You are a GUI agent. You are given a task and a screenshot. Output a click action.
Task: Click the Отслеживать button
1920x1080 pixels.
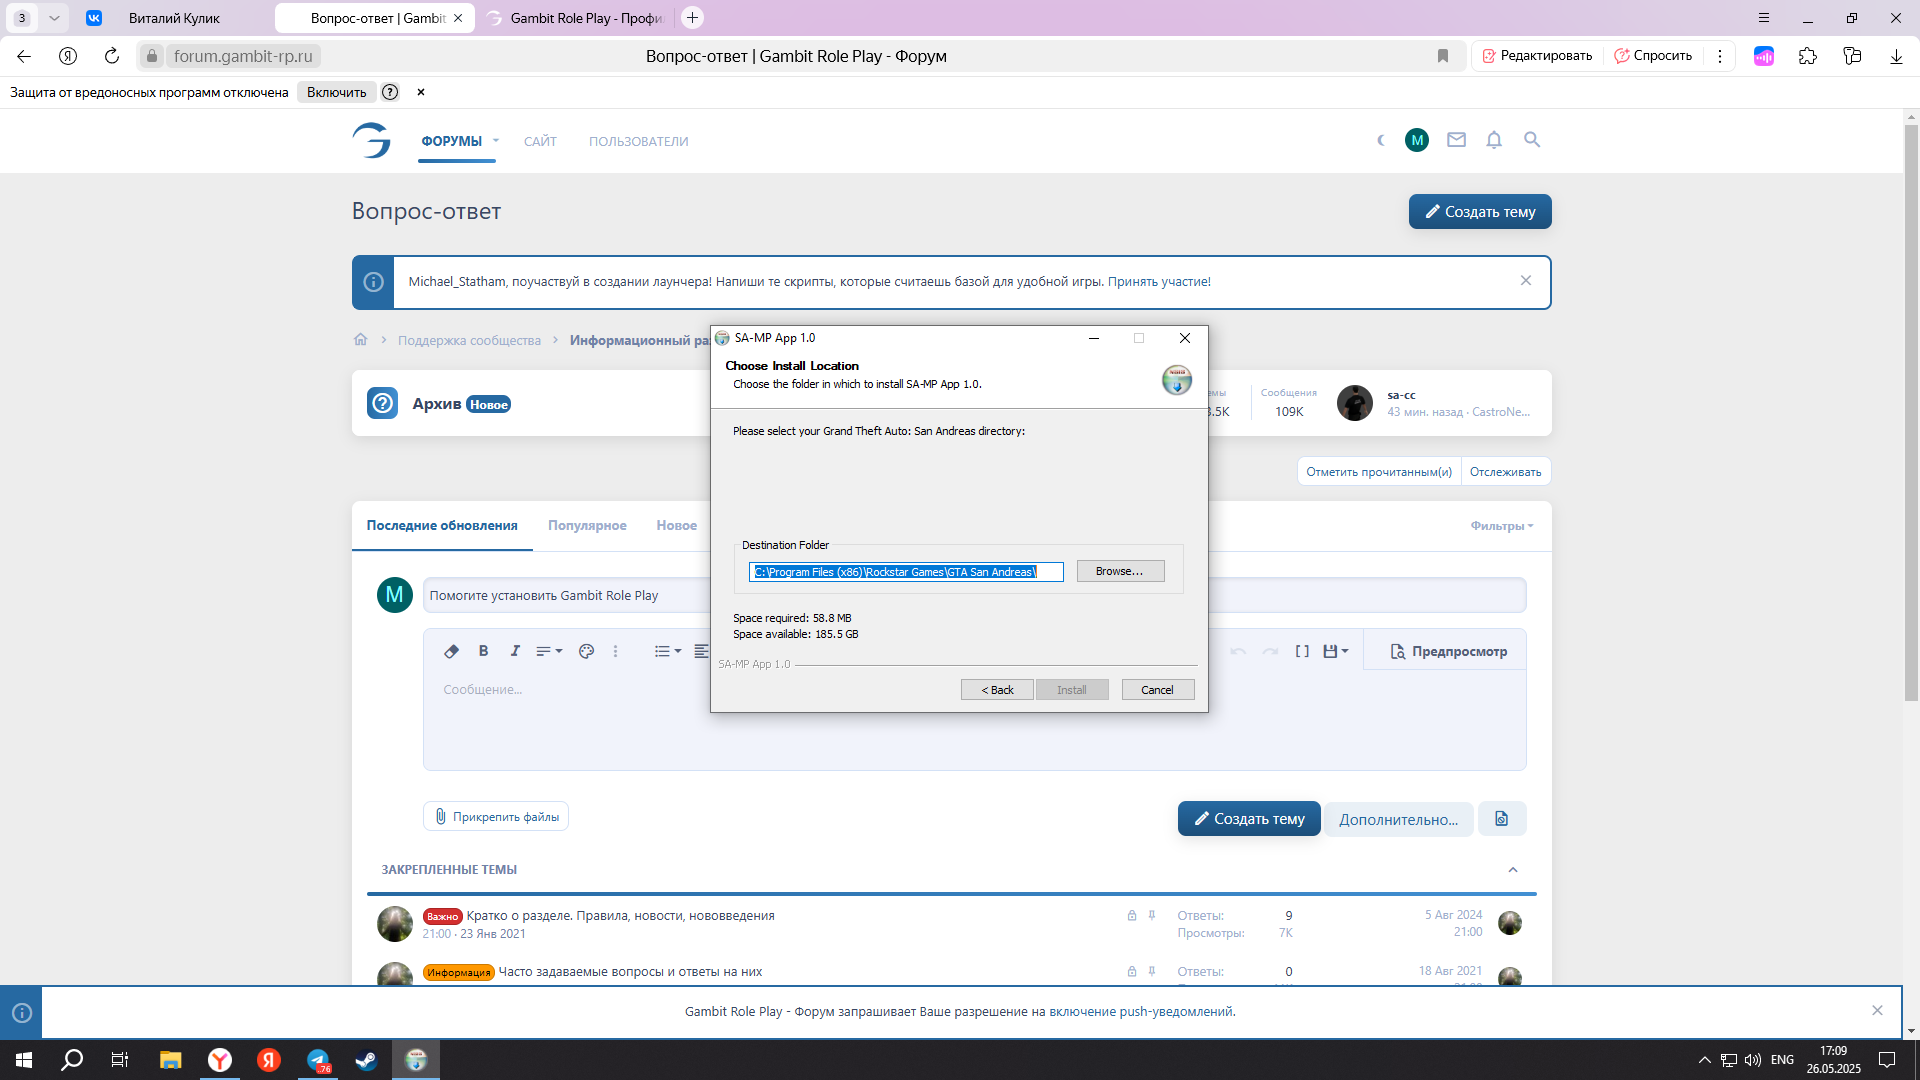point(1506,472)
